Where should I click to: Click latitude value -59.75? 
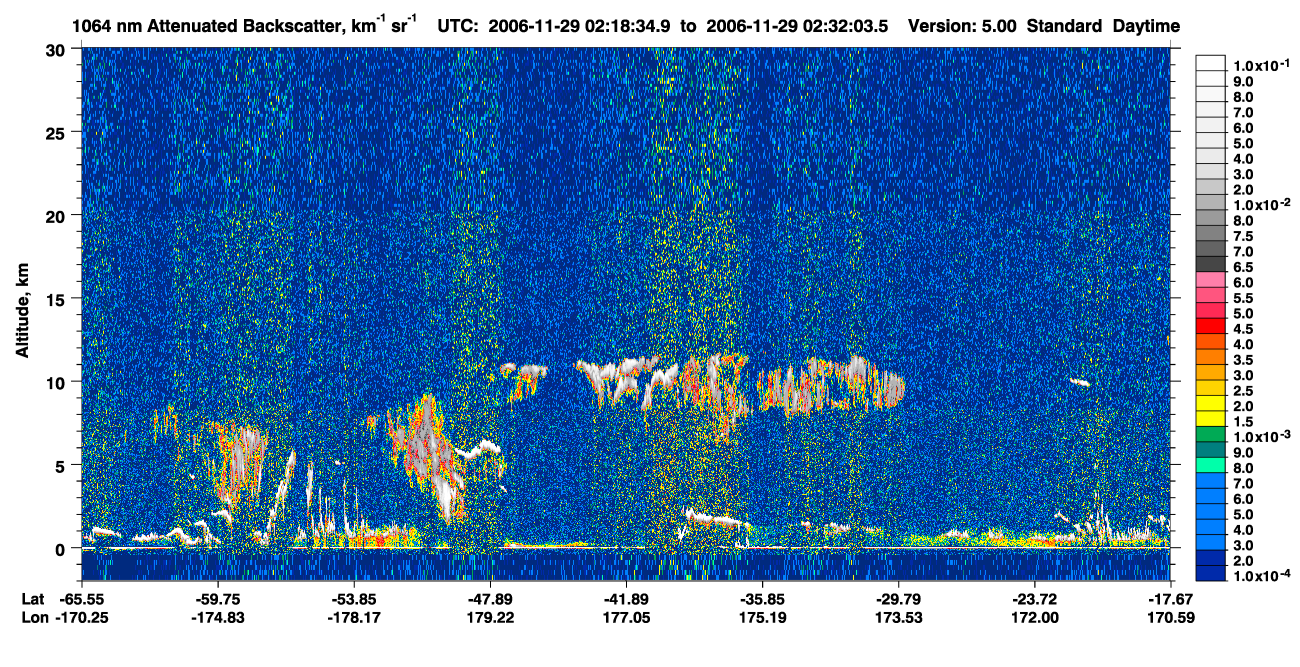pyautogui.click(x=218, y=599)
